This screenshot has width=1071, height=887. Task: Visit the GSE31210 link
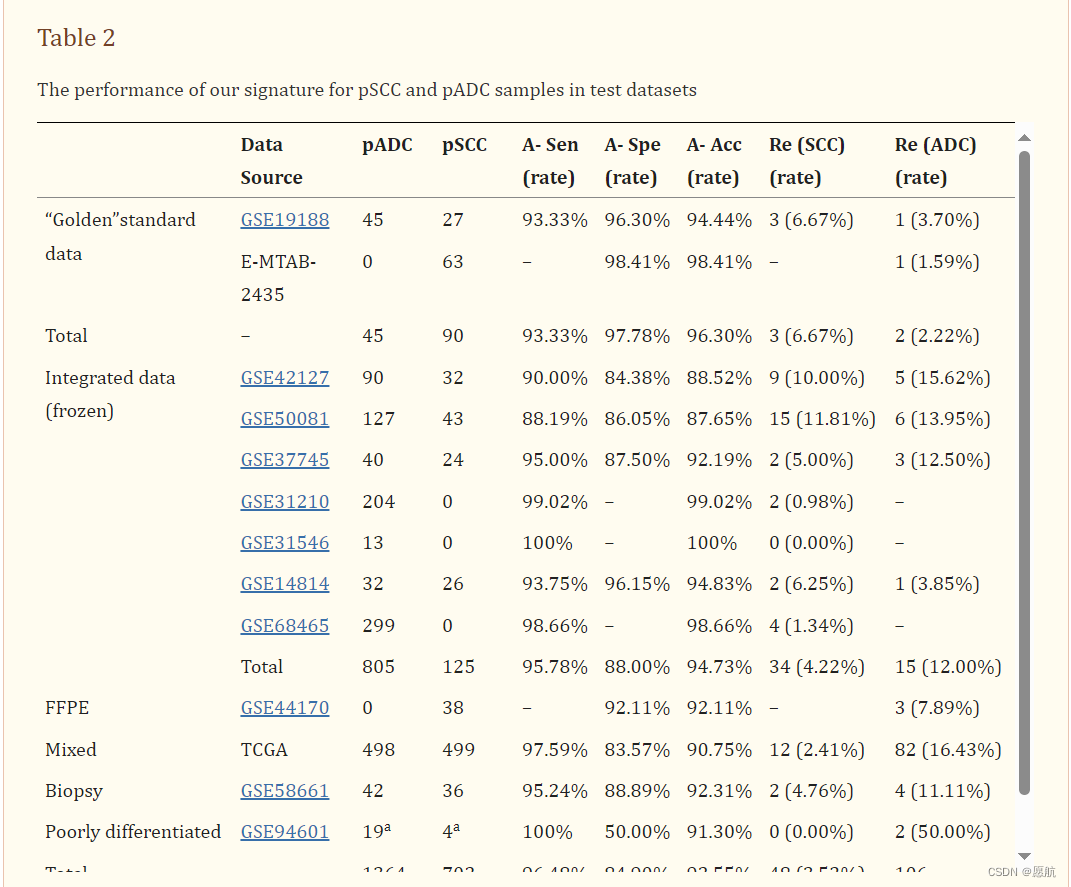(285, 502)
